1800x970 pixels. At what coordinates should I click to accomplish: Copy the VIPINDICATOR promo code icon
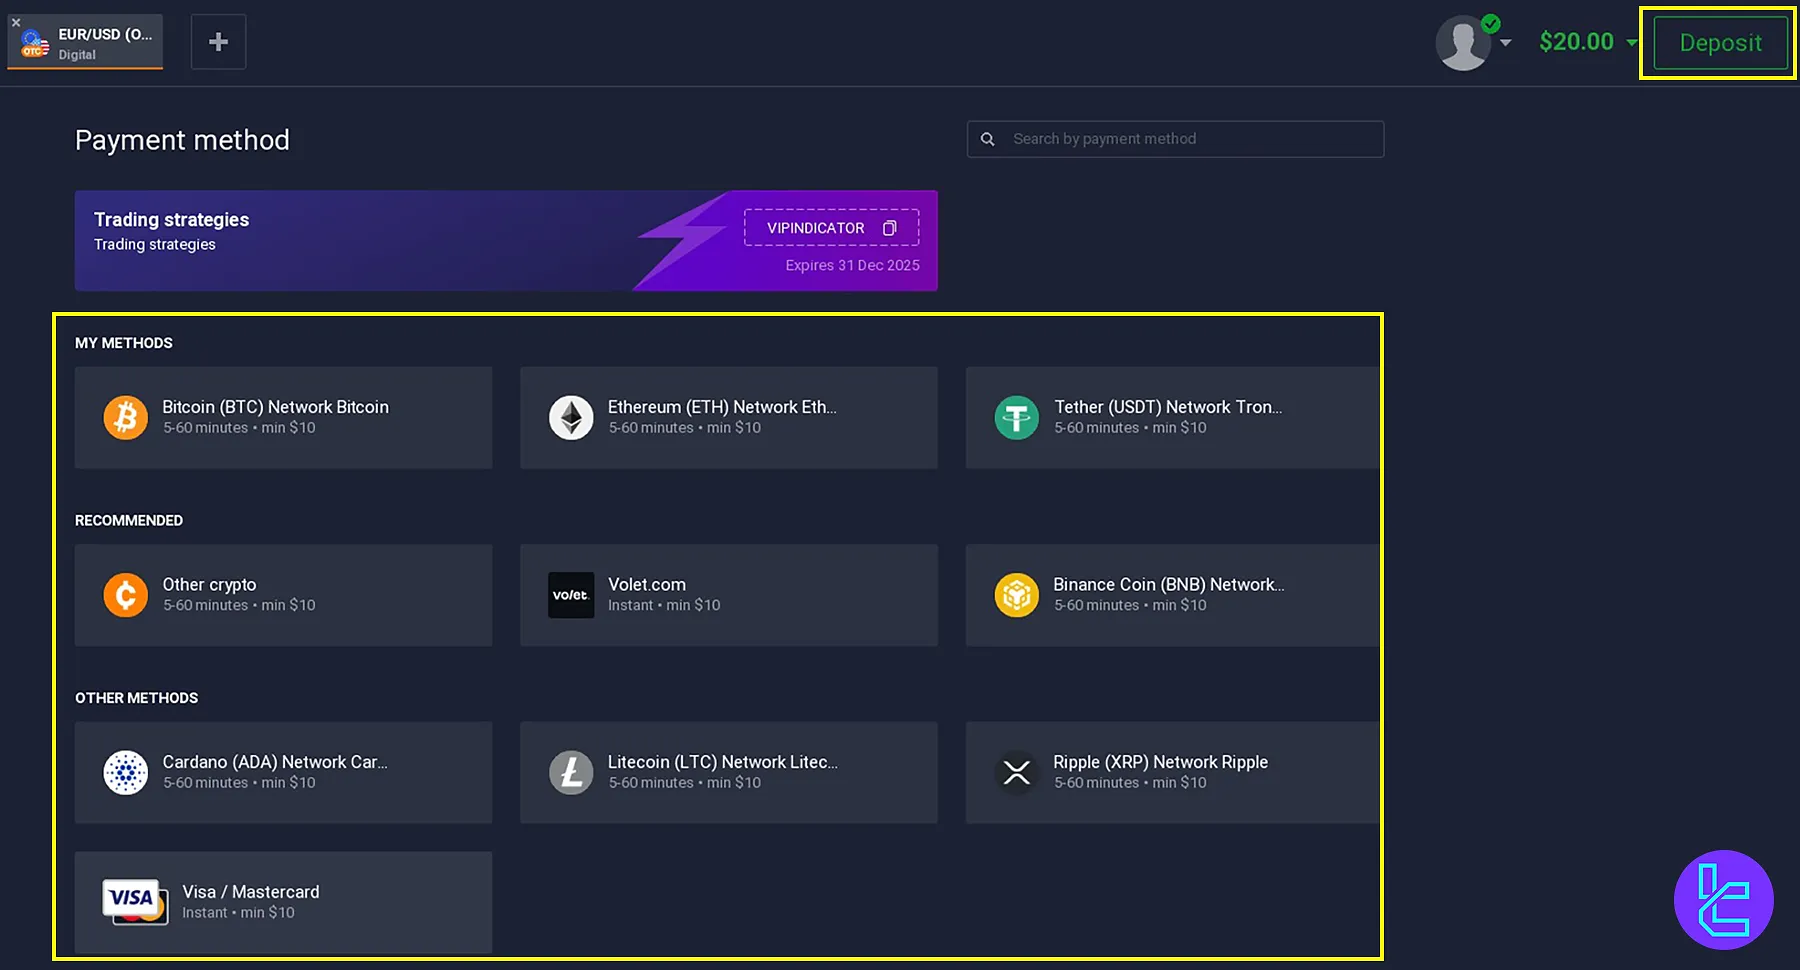[x=889, y=228]
